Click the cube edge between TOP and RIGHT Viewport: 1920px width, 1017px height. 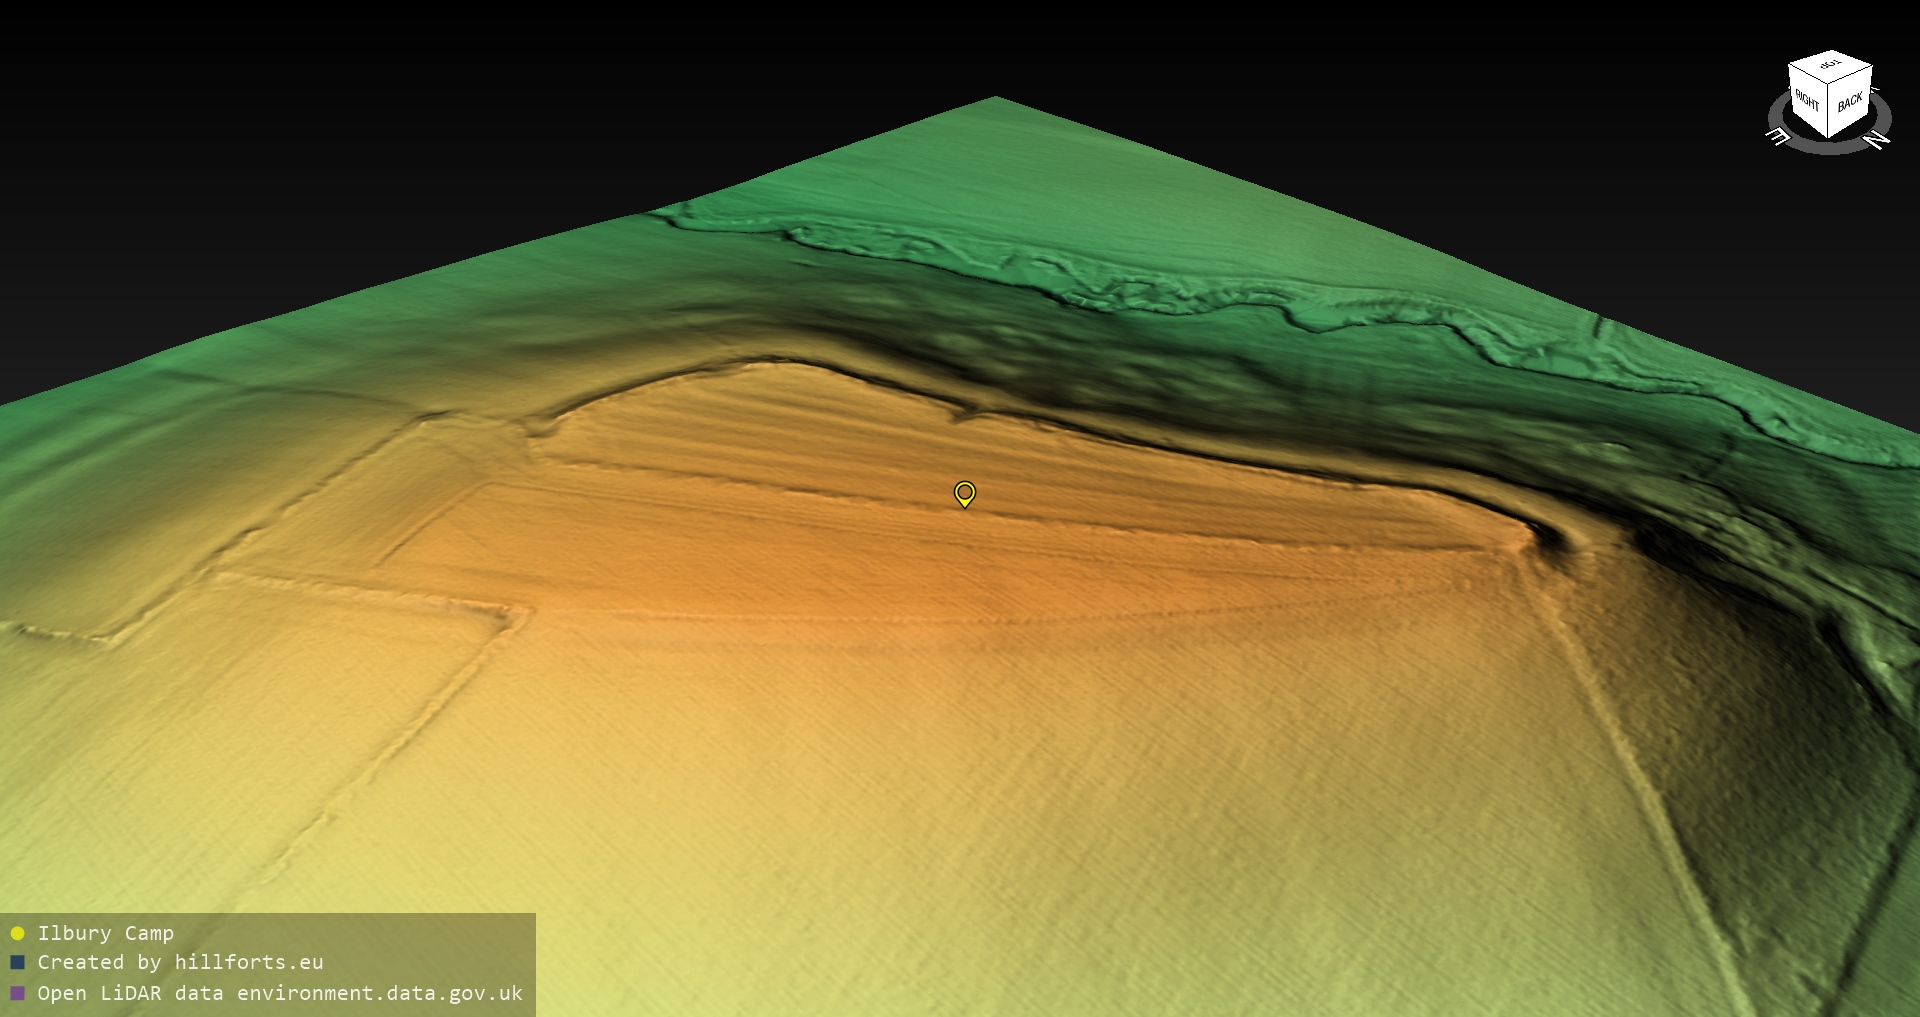click(1808, 75)
